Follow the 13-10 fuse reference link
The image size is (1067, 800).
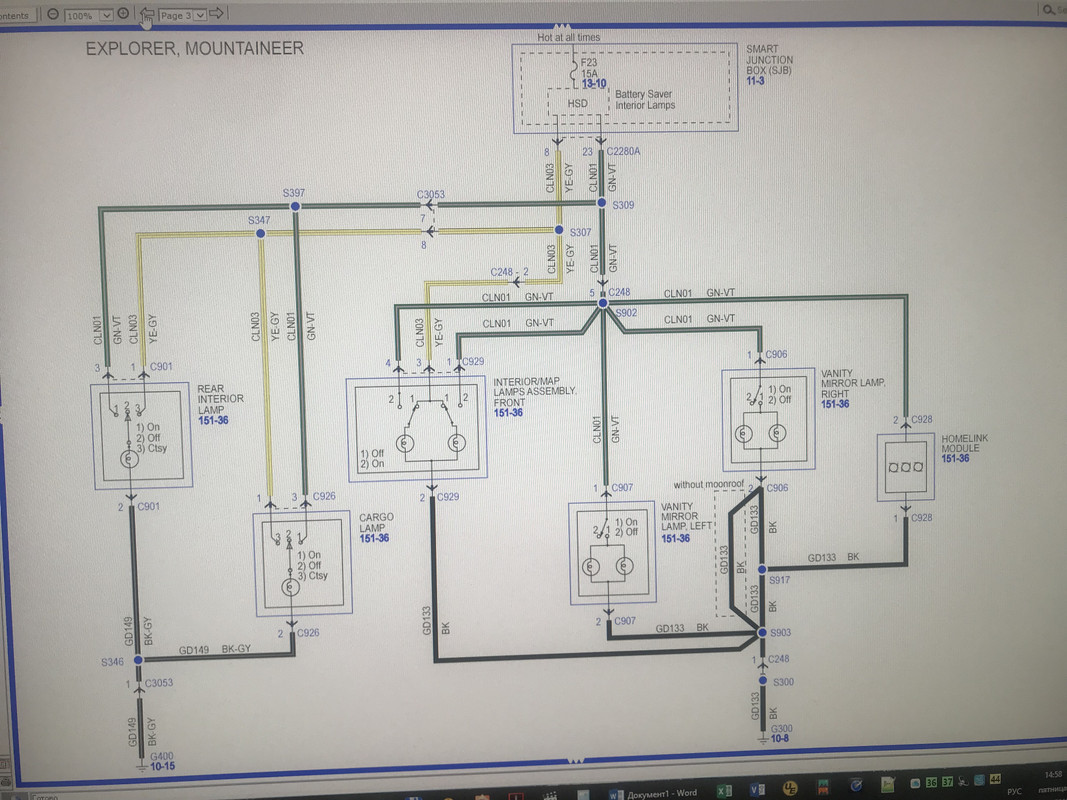[x=593, y=84]
